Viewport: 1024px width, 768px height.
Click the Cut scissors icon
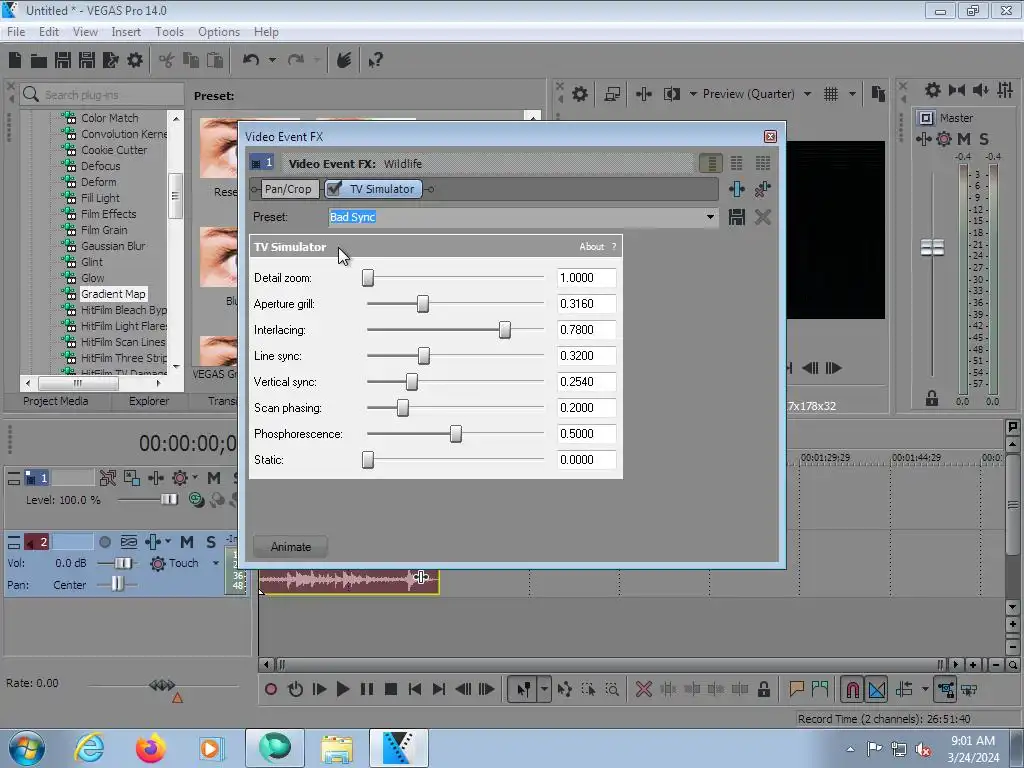(167, 60)
